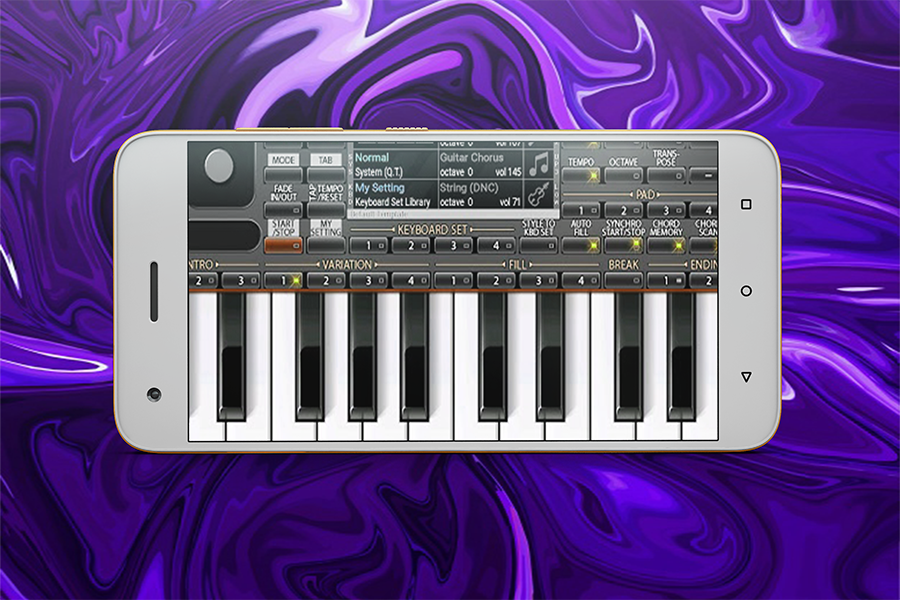Select Variation 2 button
Image resolution: width=900 pixels, height=600 pixels.
click(x=326, y=281)
